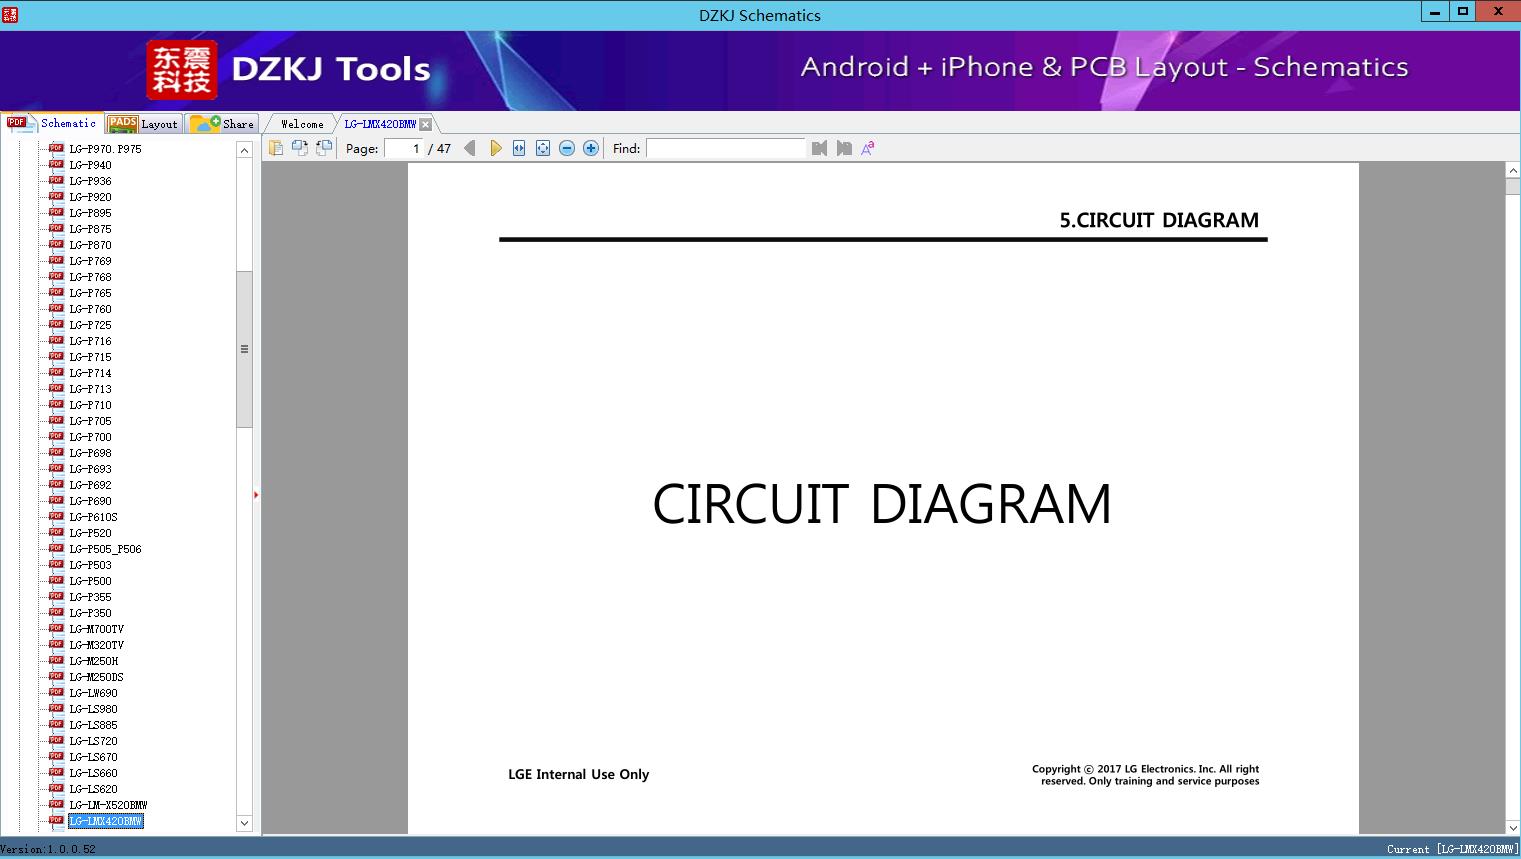Switch to the Welcome tab

tap(302, 124)
